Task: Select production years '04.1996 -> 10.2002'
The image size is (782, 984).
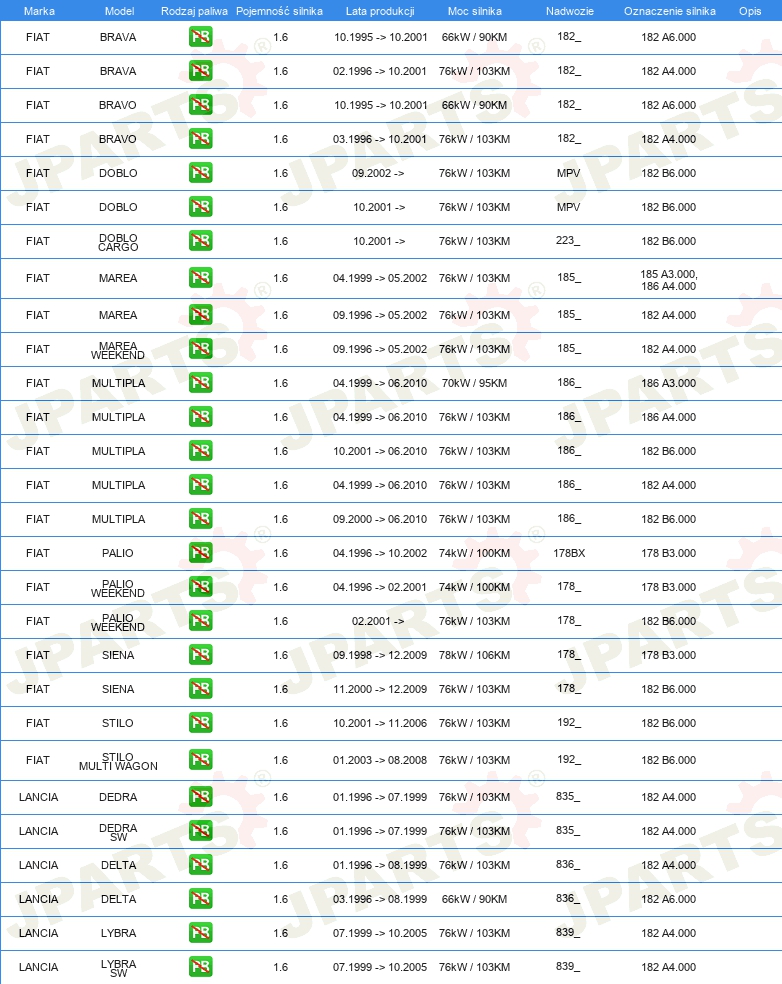Action: click(x=380, y=553)
